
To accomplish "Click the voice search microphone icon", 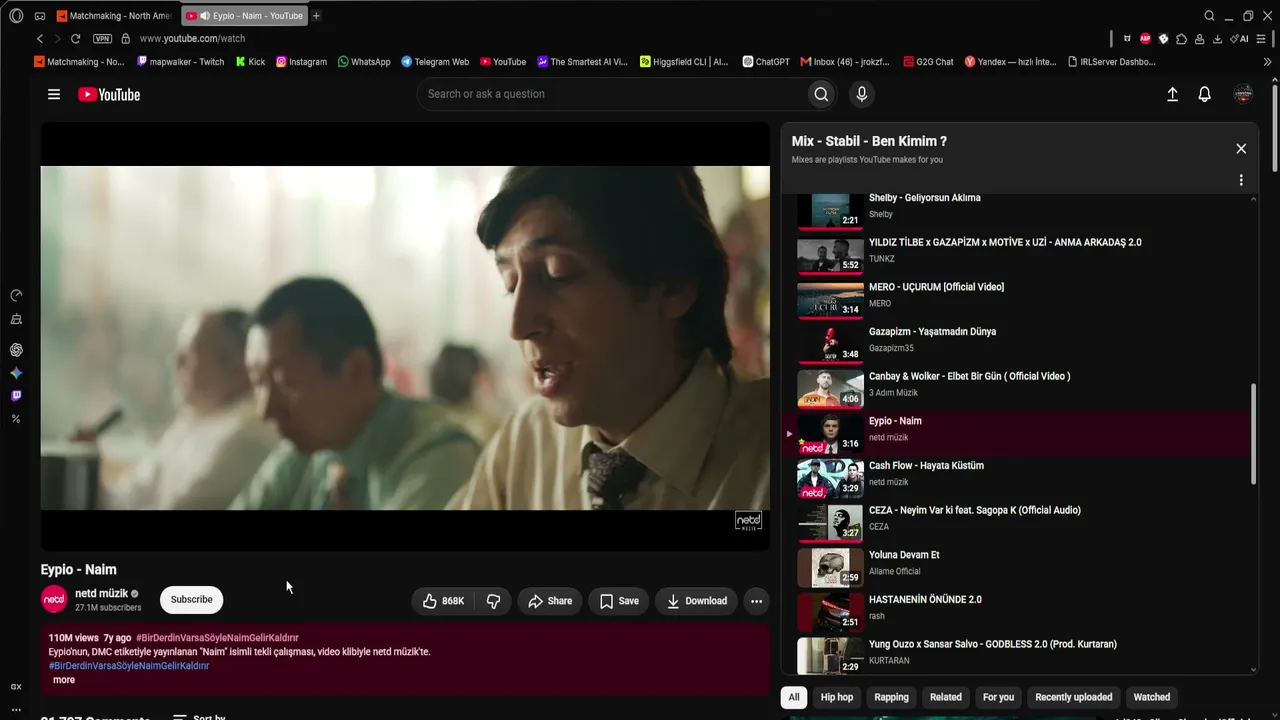I will click(861, 94).
